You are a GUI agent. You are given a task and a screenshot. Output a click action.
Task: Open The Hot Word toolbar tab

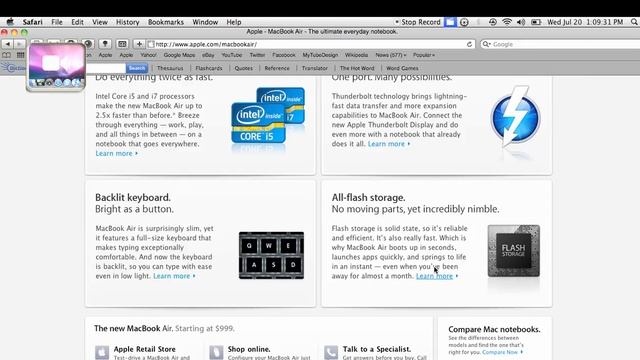coord(357,68)
